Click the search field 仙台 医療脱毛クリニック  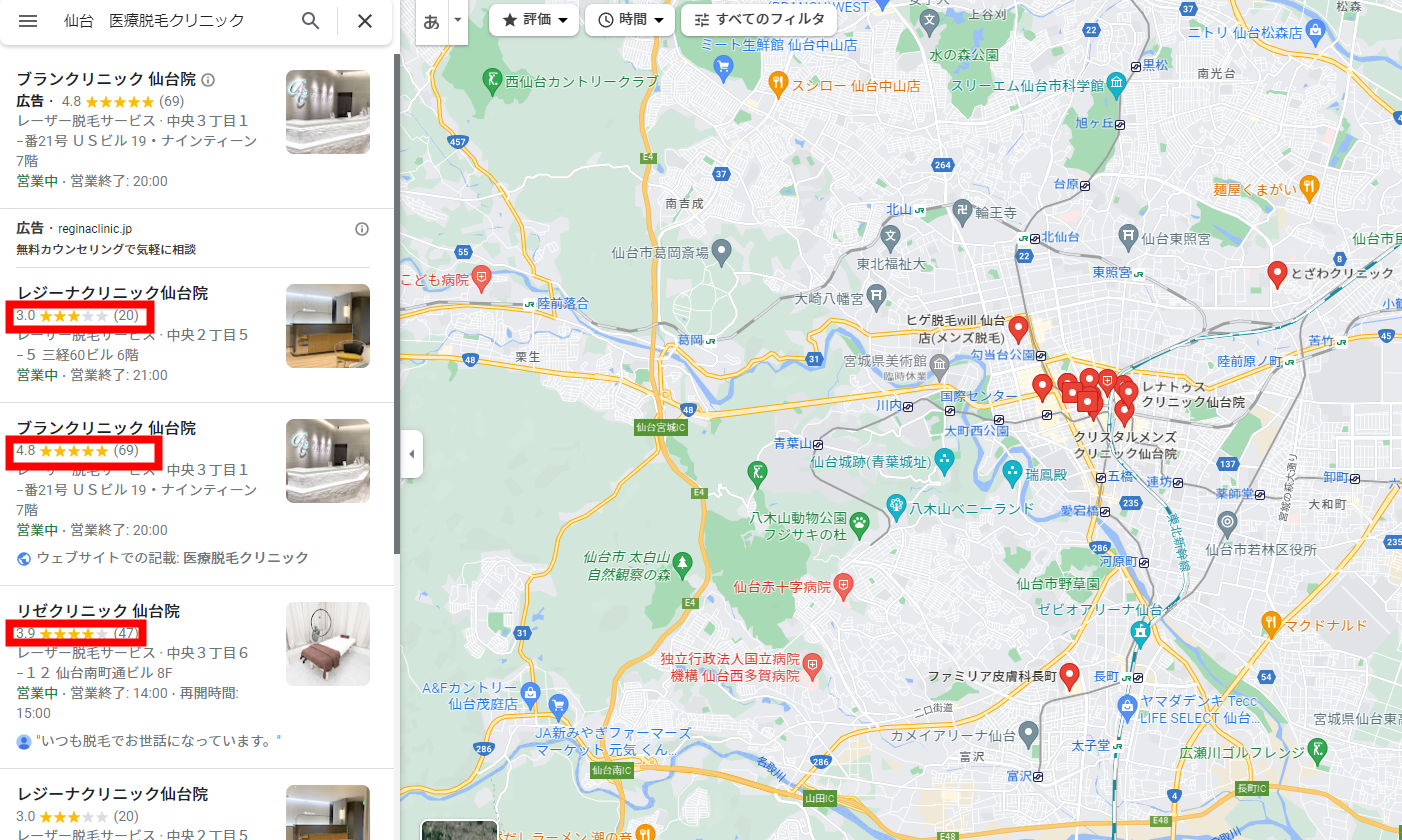(x=170, y=21)
